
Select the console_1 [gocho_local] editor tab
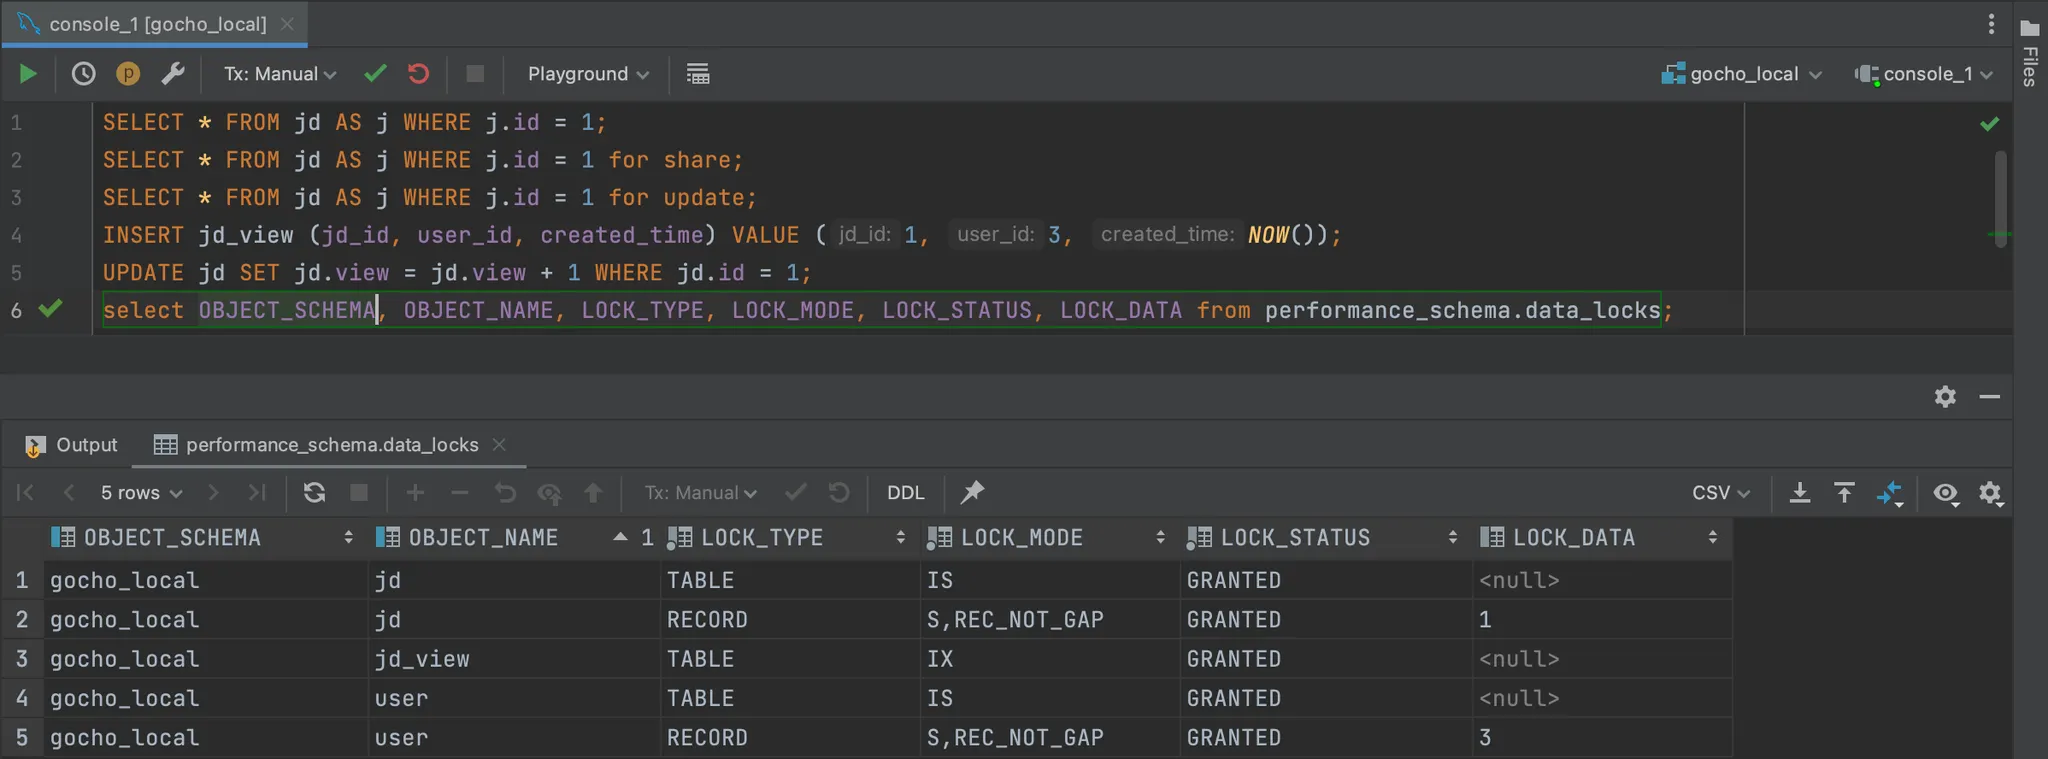tap(157, 24)
